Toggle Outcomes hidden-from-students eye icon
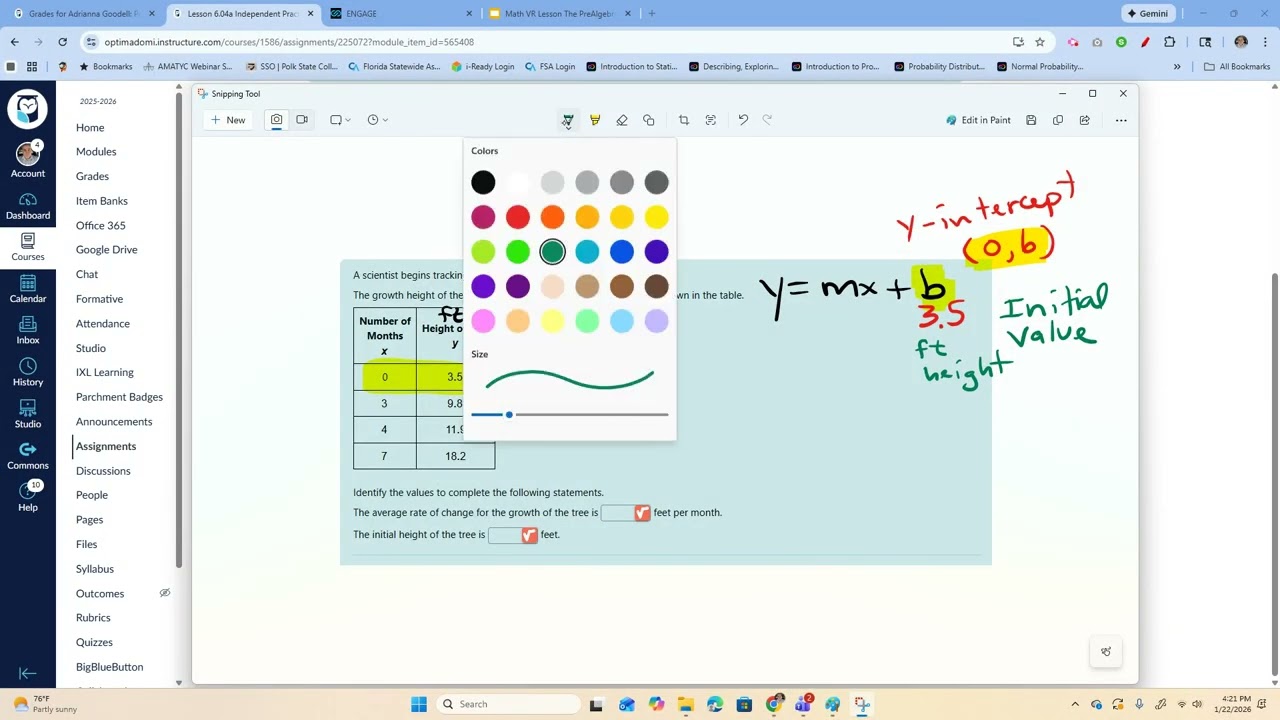Viewport: 1280px width, 720px height. pos(165,593)
